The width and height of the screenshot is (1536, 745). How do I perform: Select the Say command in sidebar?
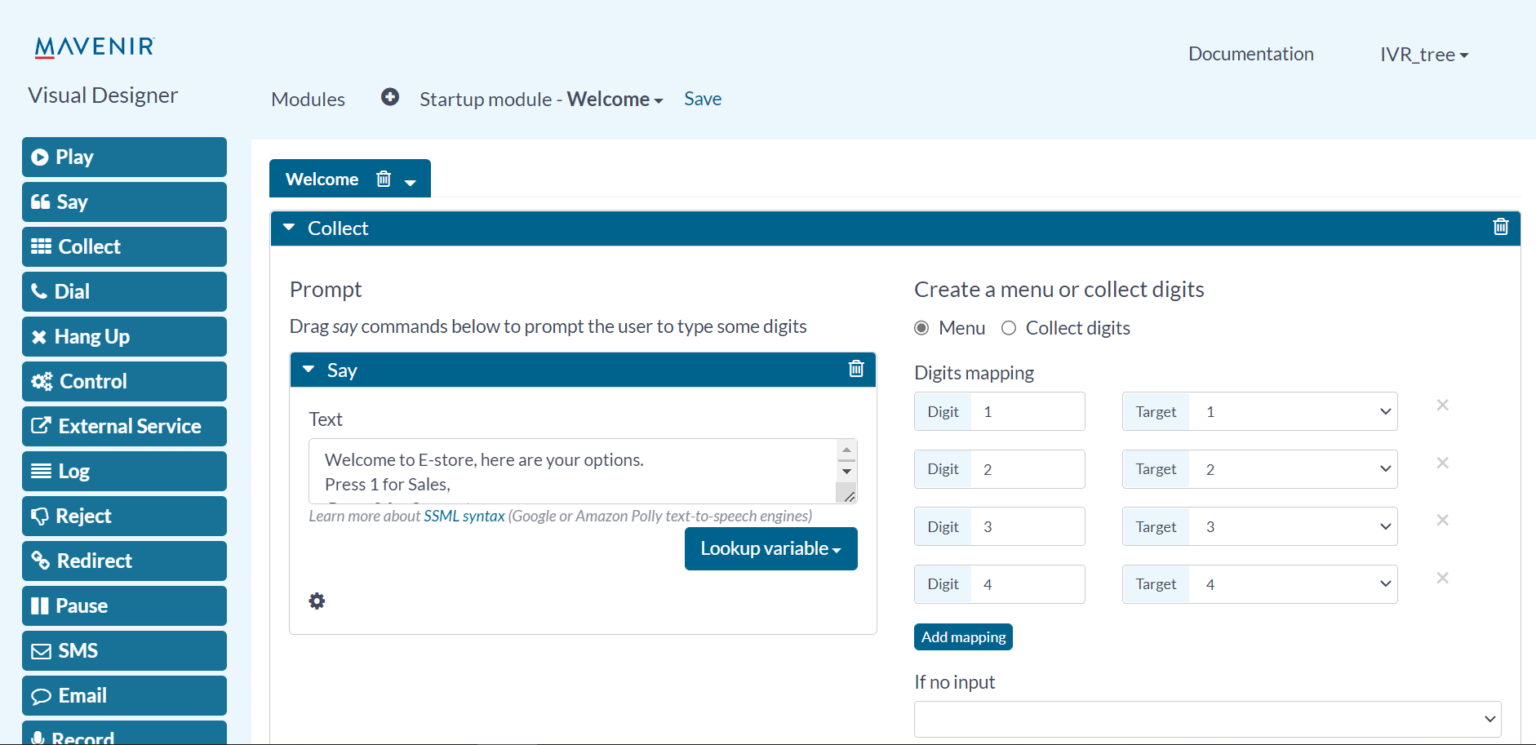tap(124, 202)
